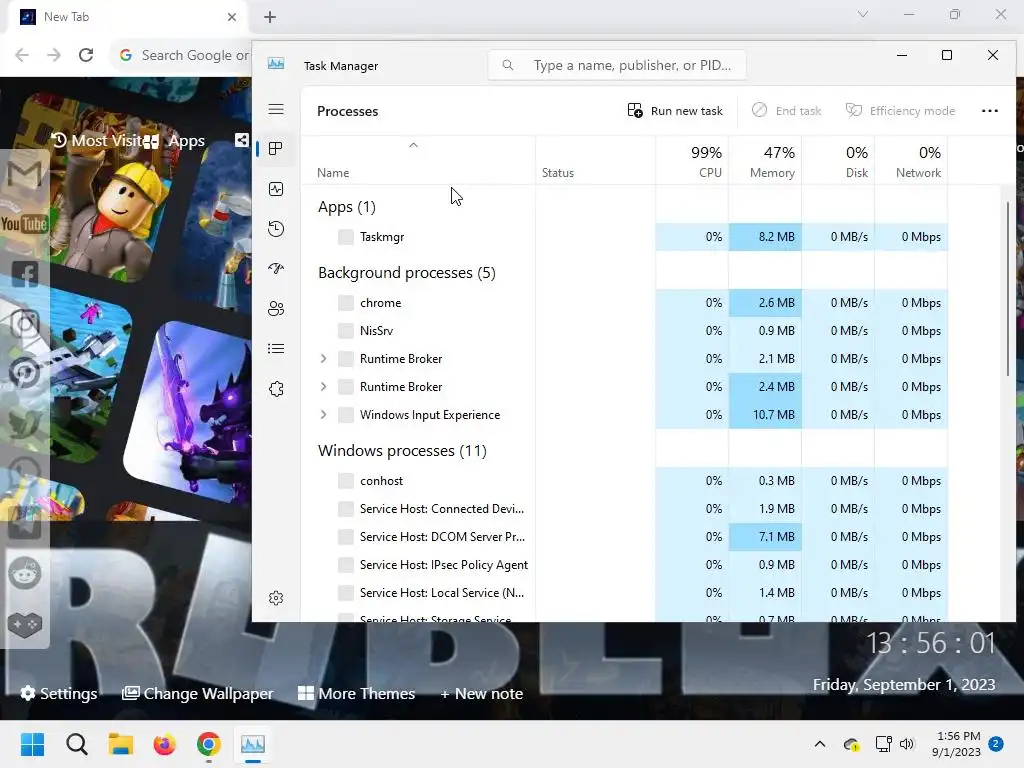Sort processes by Memory column
This screenshot has width=1024, height=768.
(x=765, y=161)
